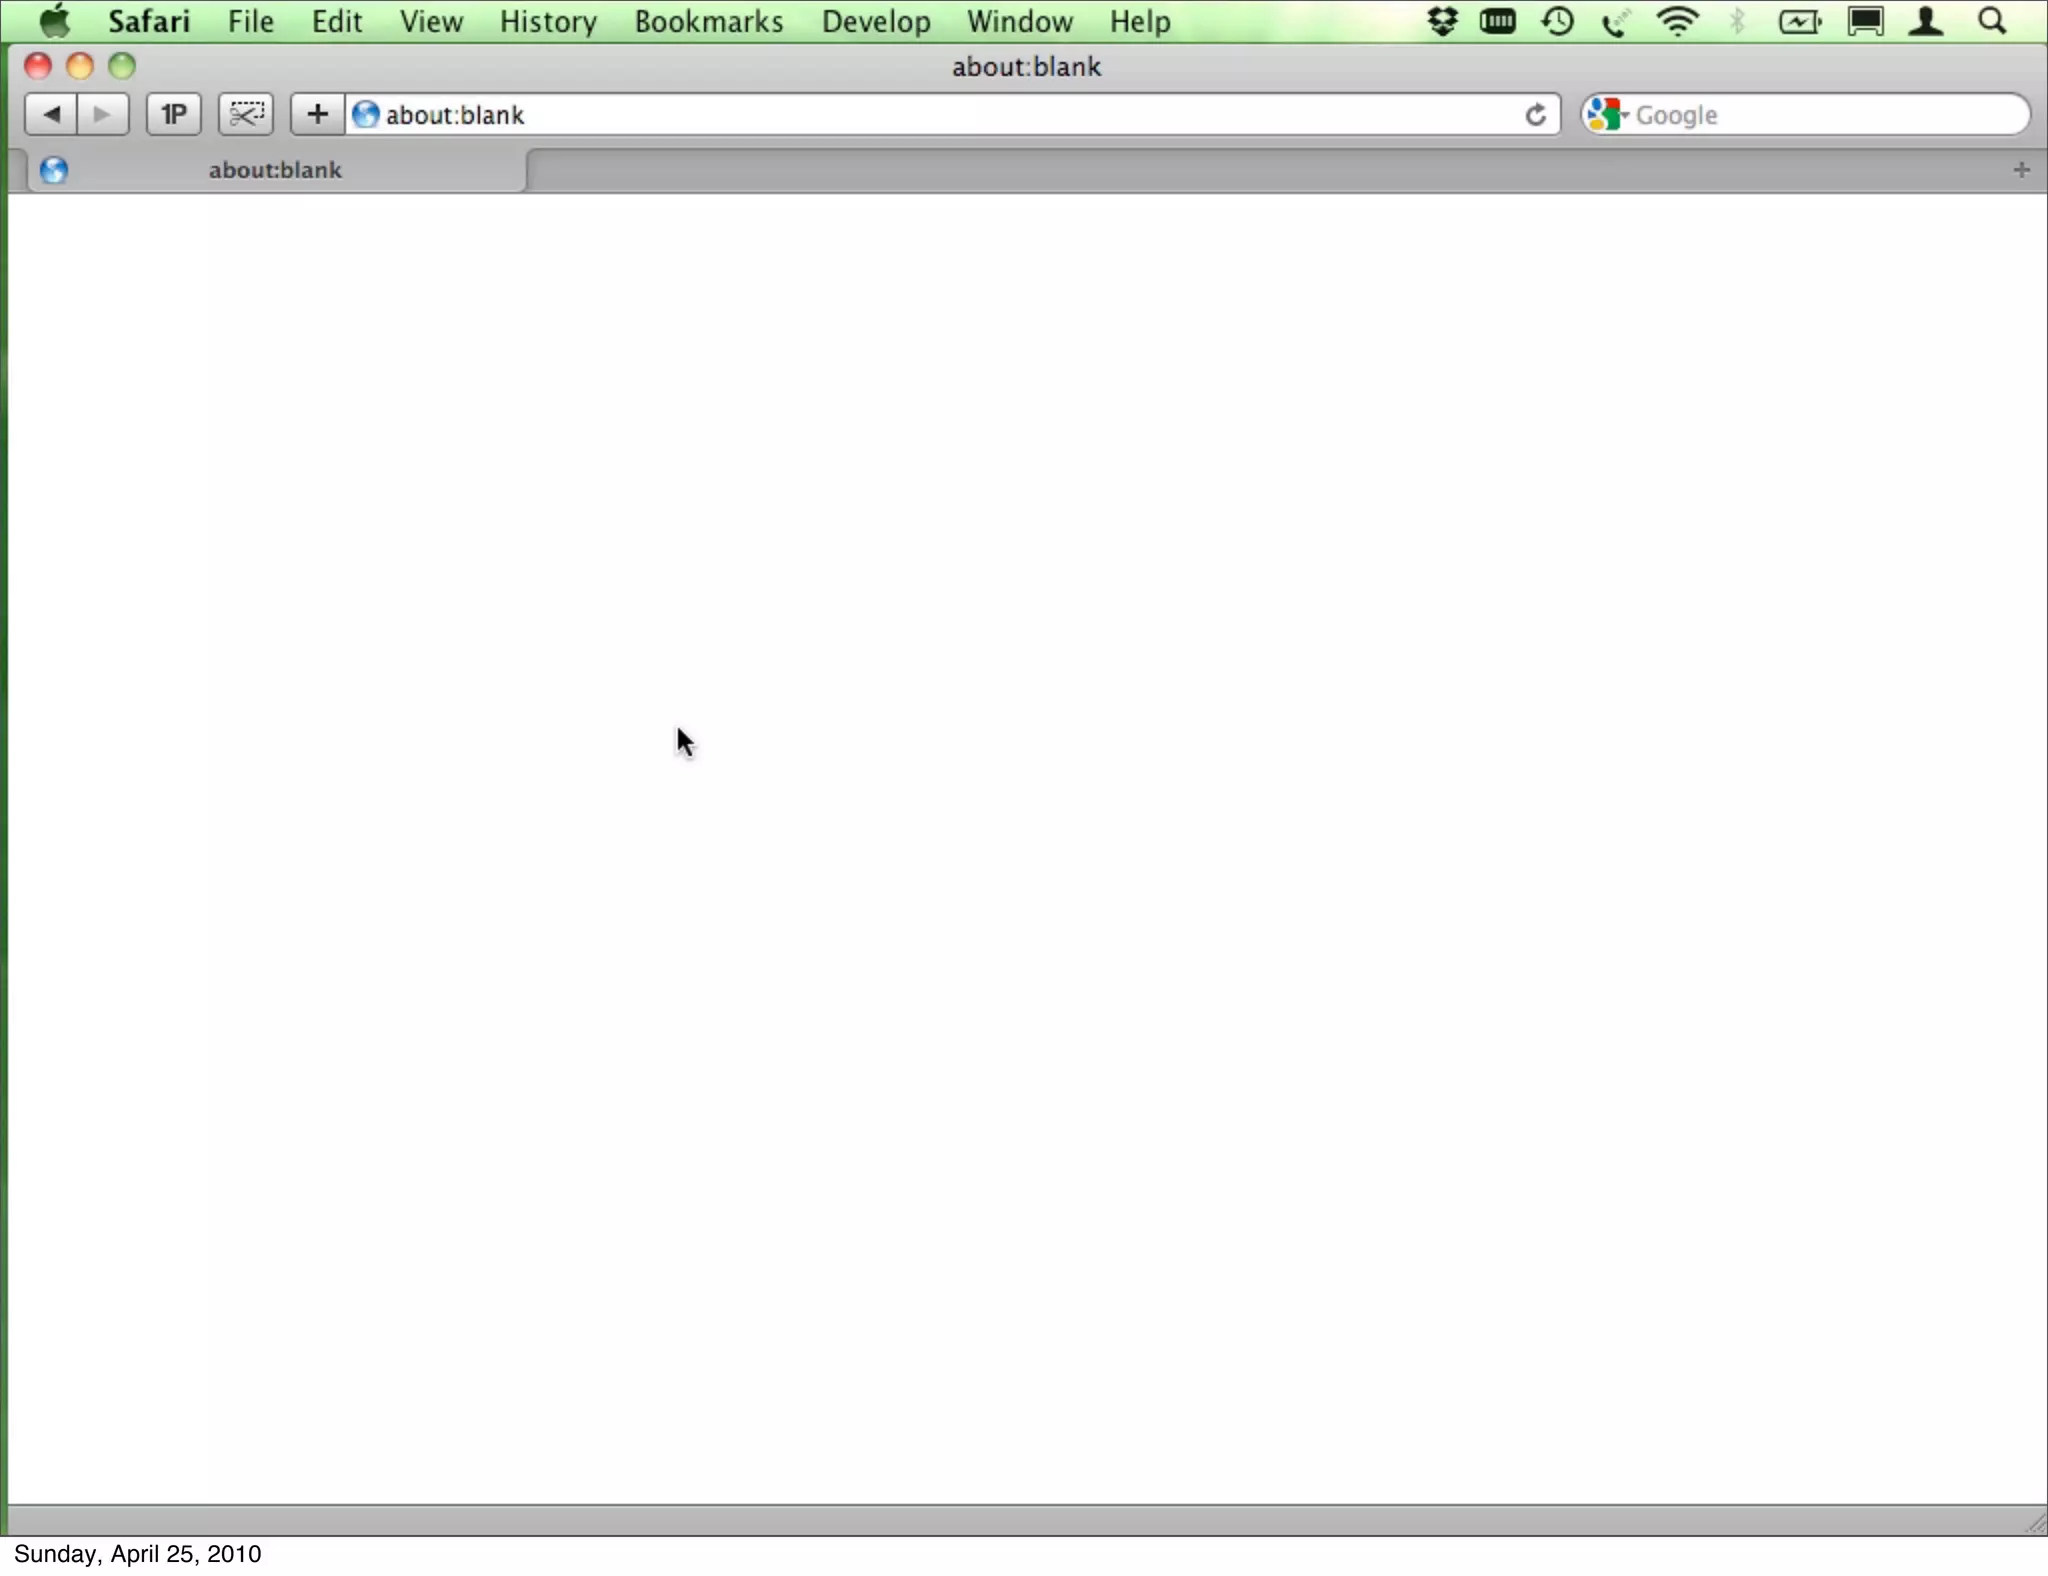Image resolution: width=2048 pixels, height=1576 pixels.
Task: Click the Add Bookmark plus button
Action: (317, 114)
